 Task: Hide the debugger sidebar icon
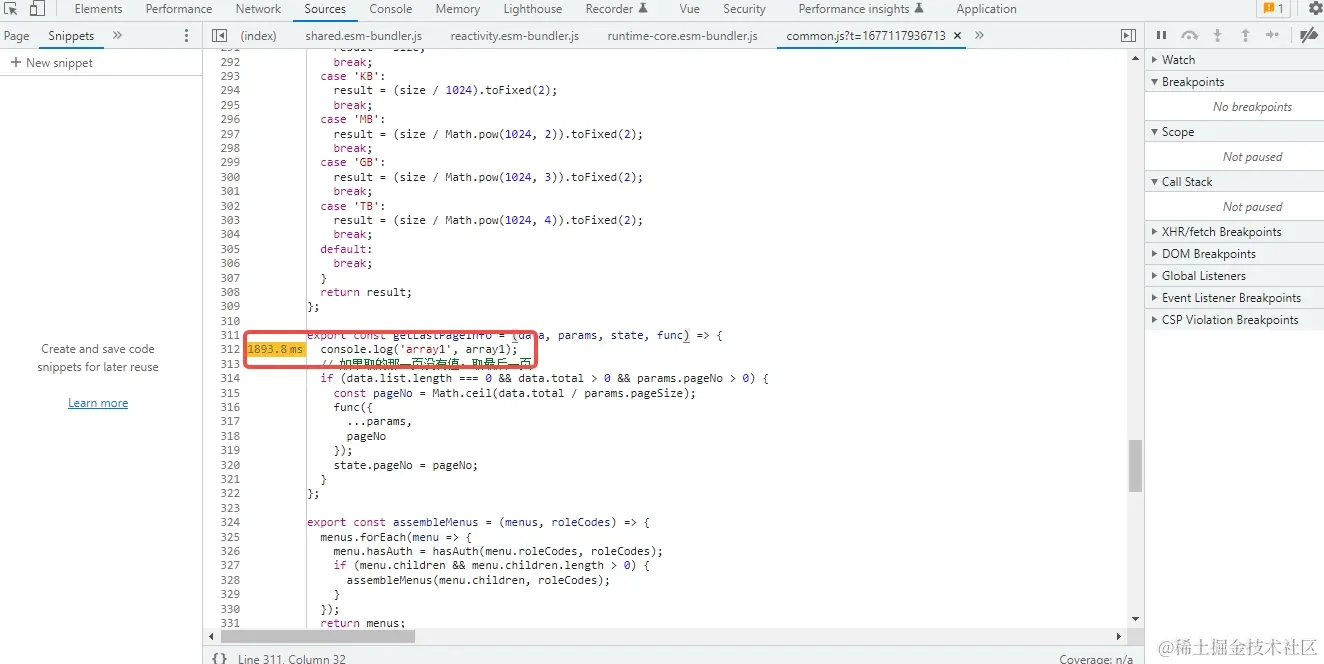[1128, 35]
